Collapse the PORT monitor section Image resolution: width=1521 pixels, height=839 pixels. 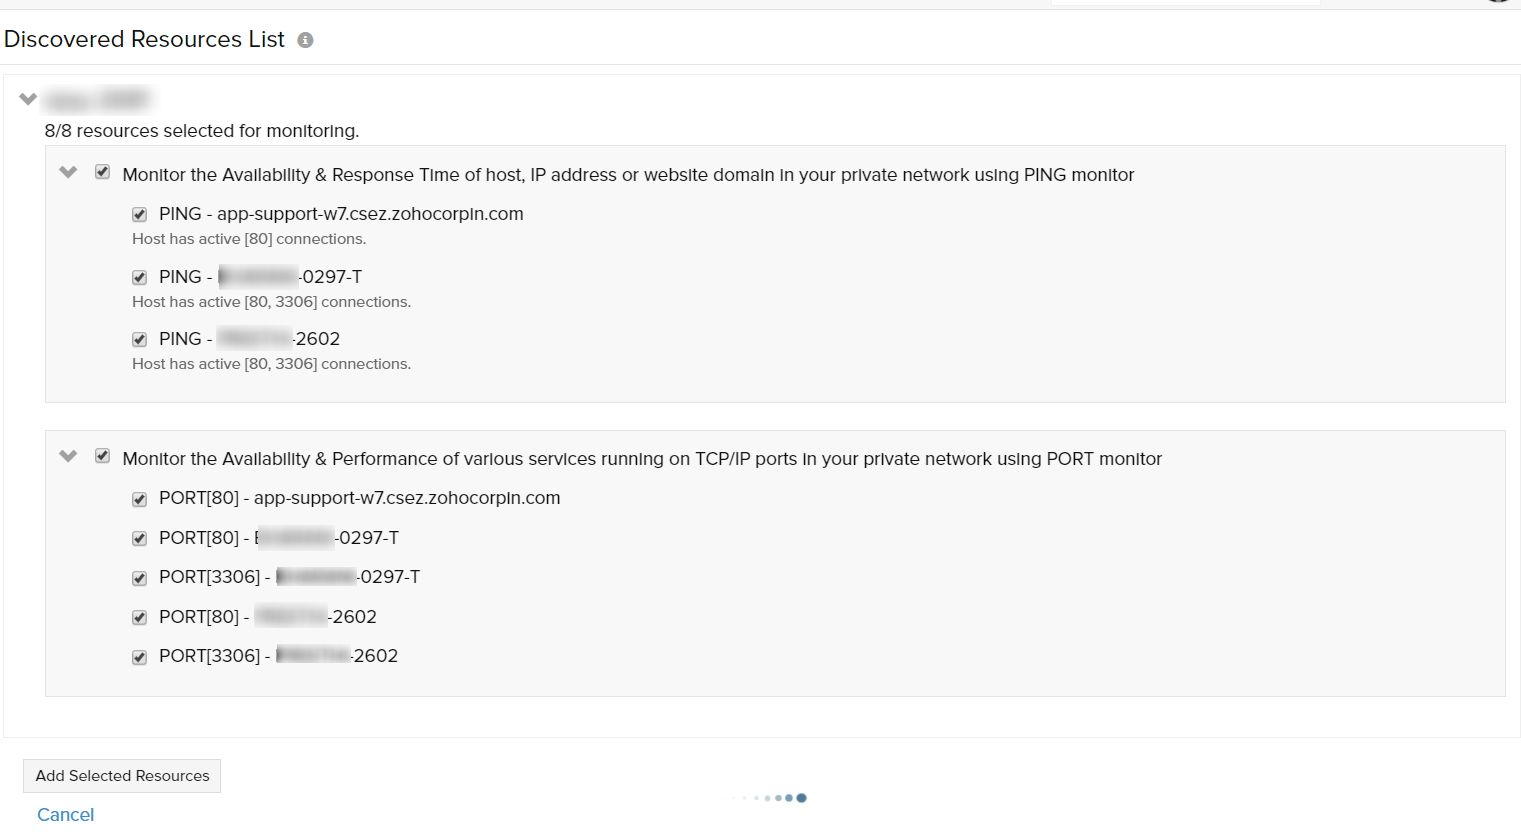tap(68, 456)
